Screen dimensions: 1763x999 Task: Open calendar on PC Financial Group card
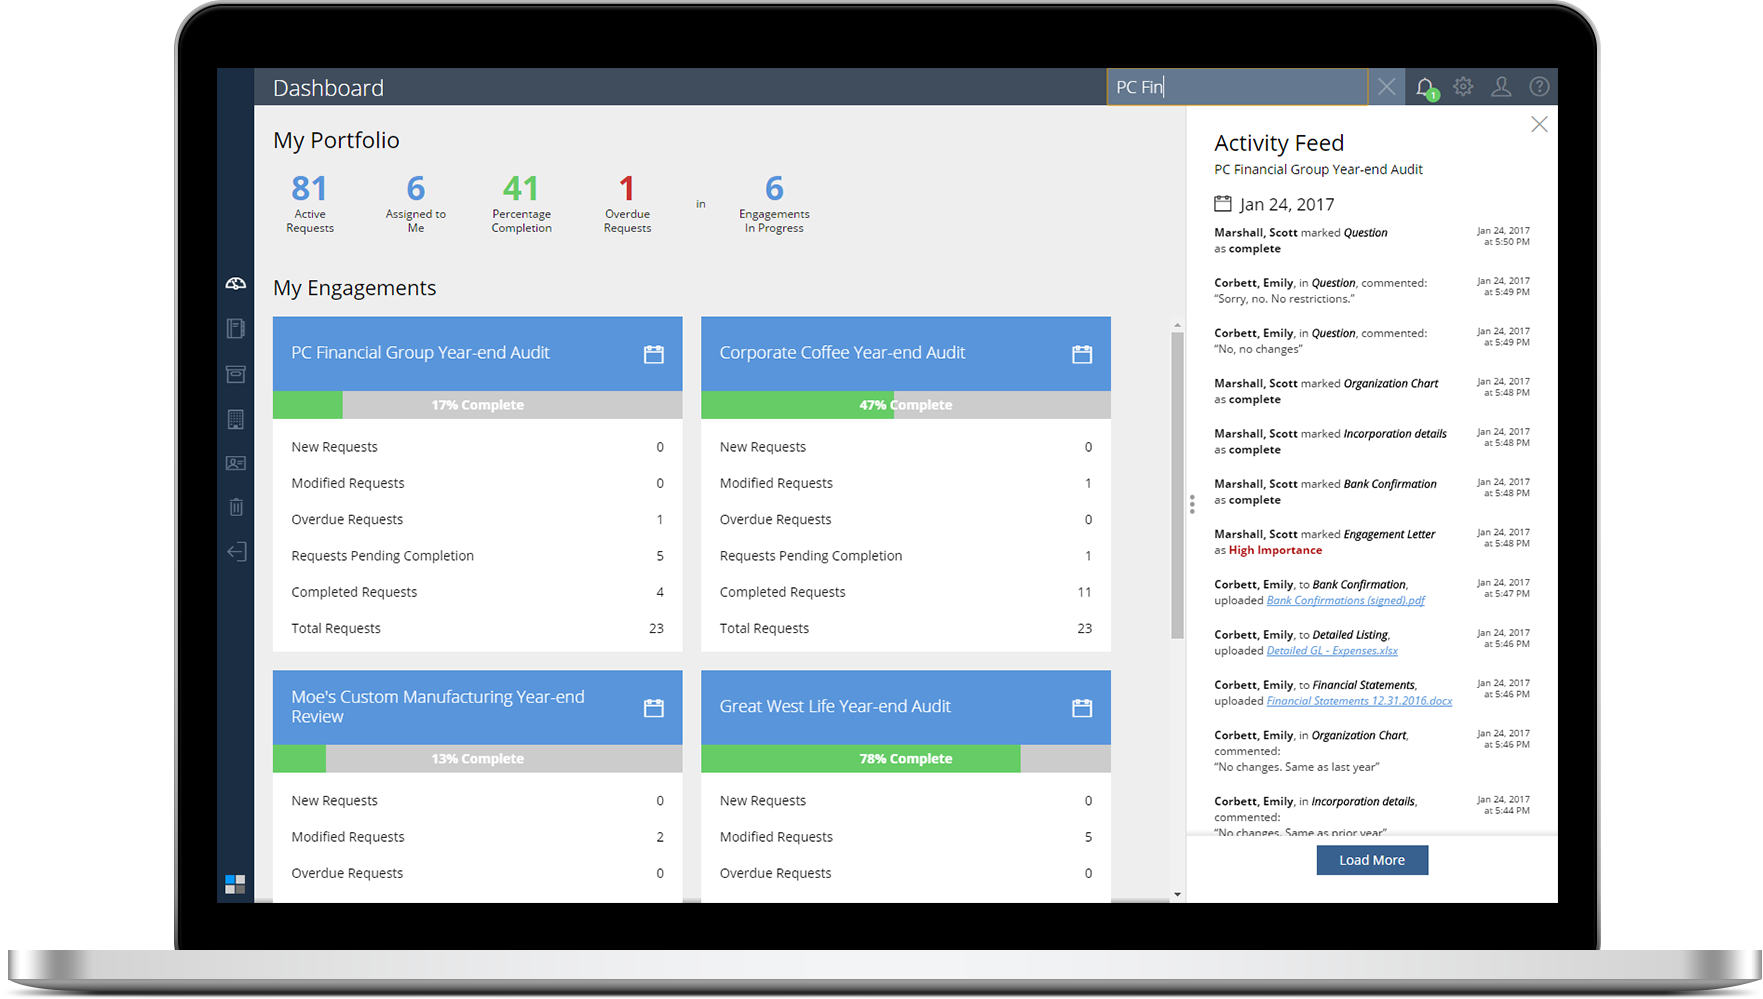click(x=653, y=354)
